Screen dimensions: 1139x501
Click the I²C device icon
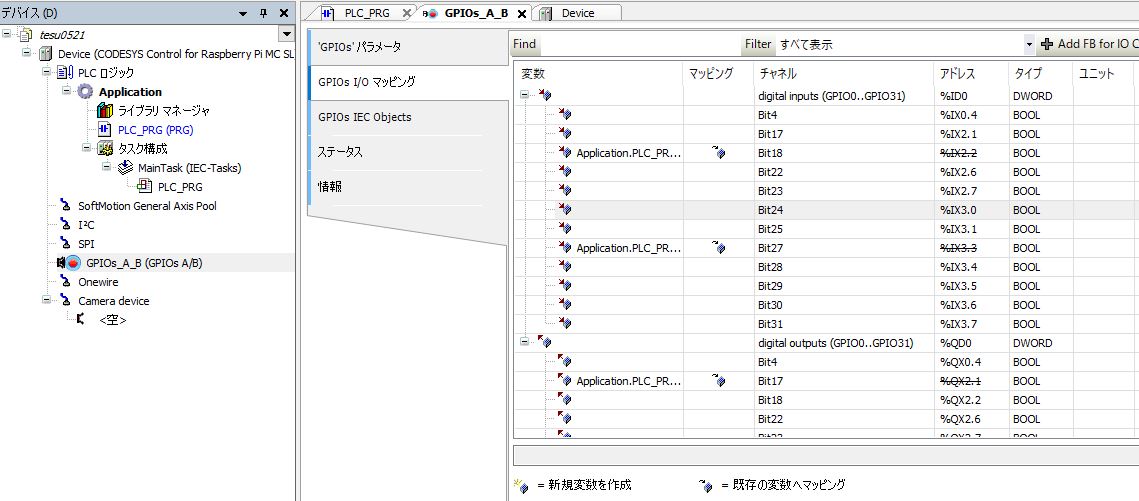tap(65, 224)
